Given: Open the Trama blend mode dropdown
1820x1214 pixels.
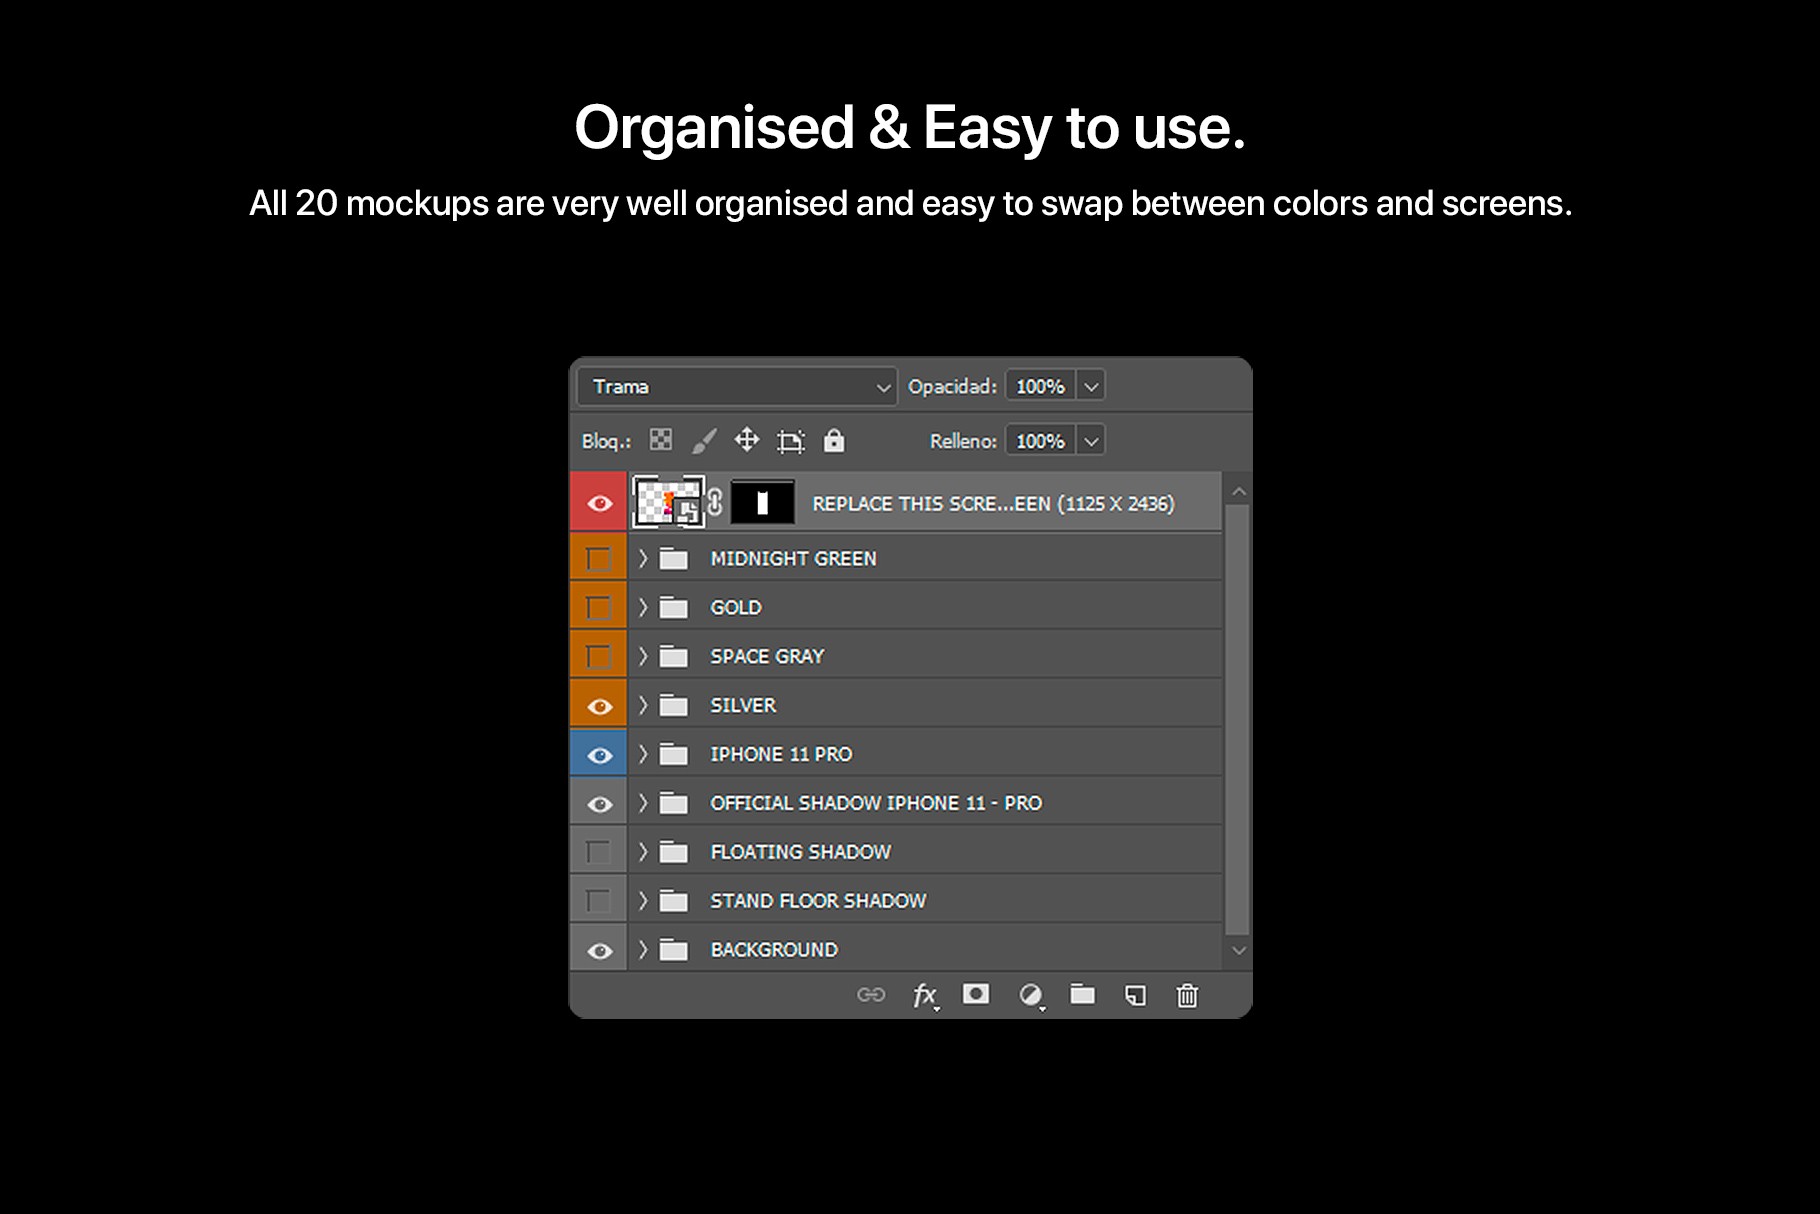Looking at the screenshot, I should pos(736,386).
